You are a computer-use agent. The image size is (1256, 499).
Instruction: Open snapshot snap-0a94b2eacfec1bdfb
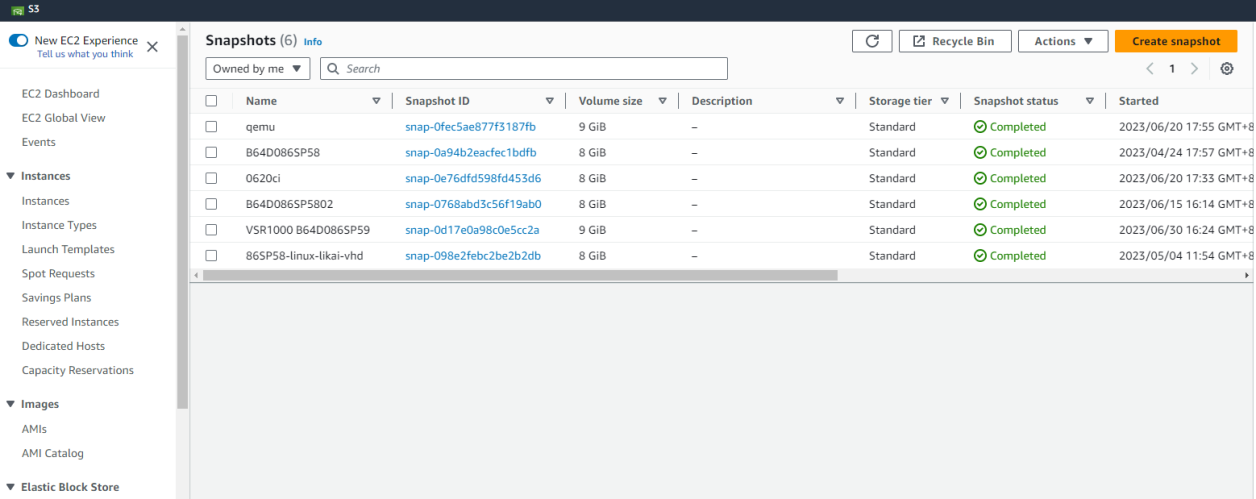pos(470,153)
